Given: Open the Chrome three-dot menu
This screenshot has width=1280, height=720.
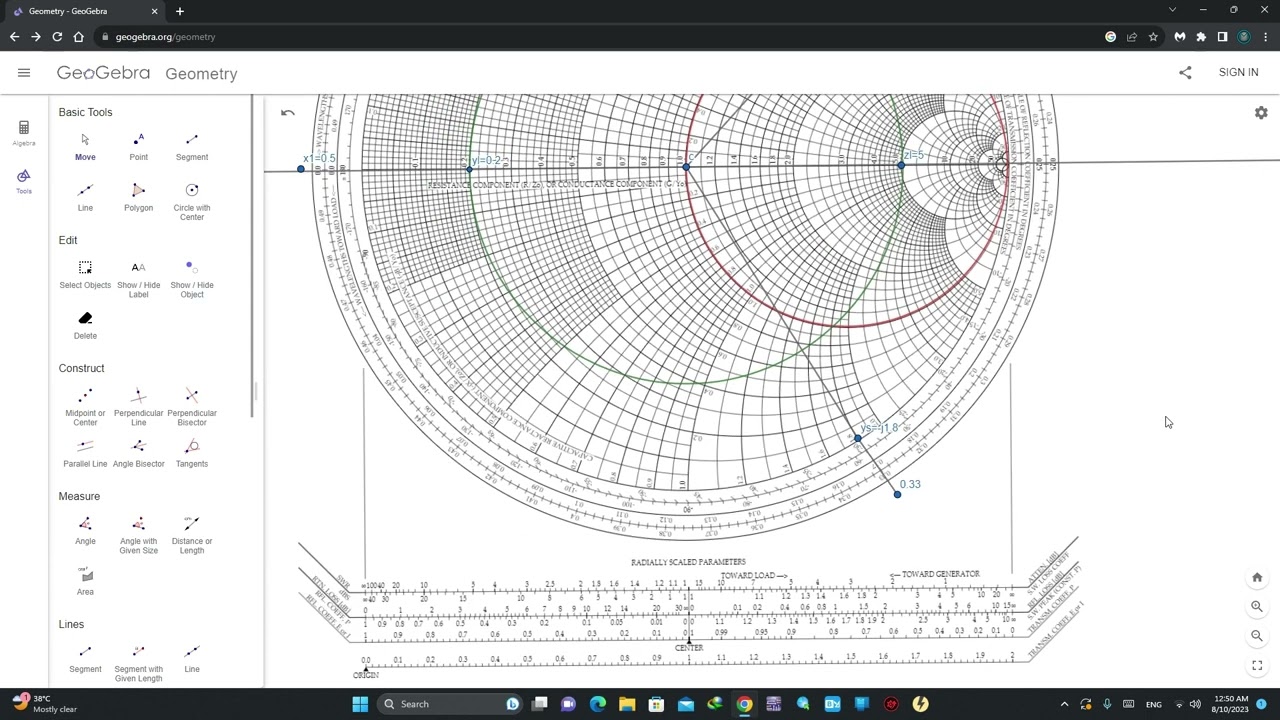Looking at the screenshot, I should [x=1265, y=37].
